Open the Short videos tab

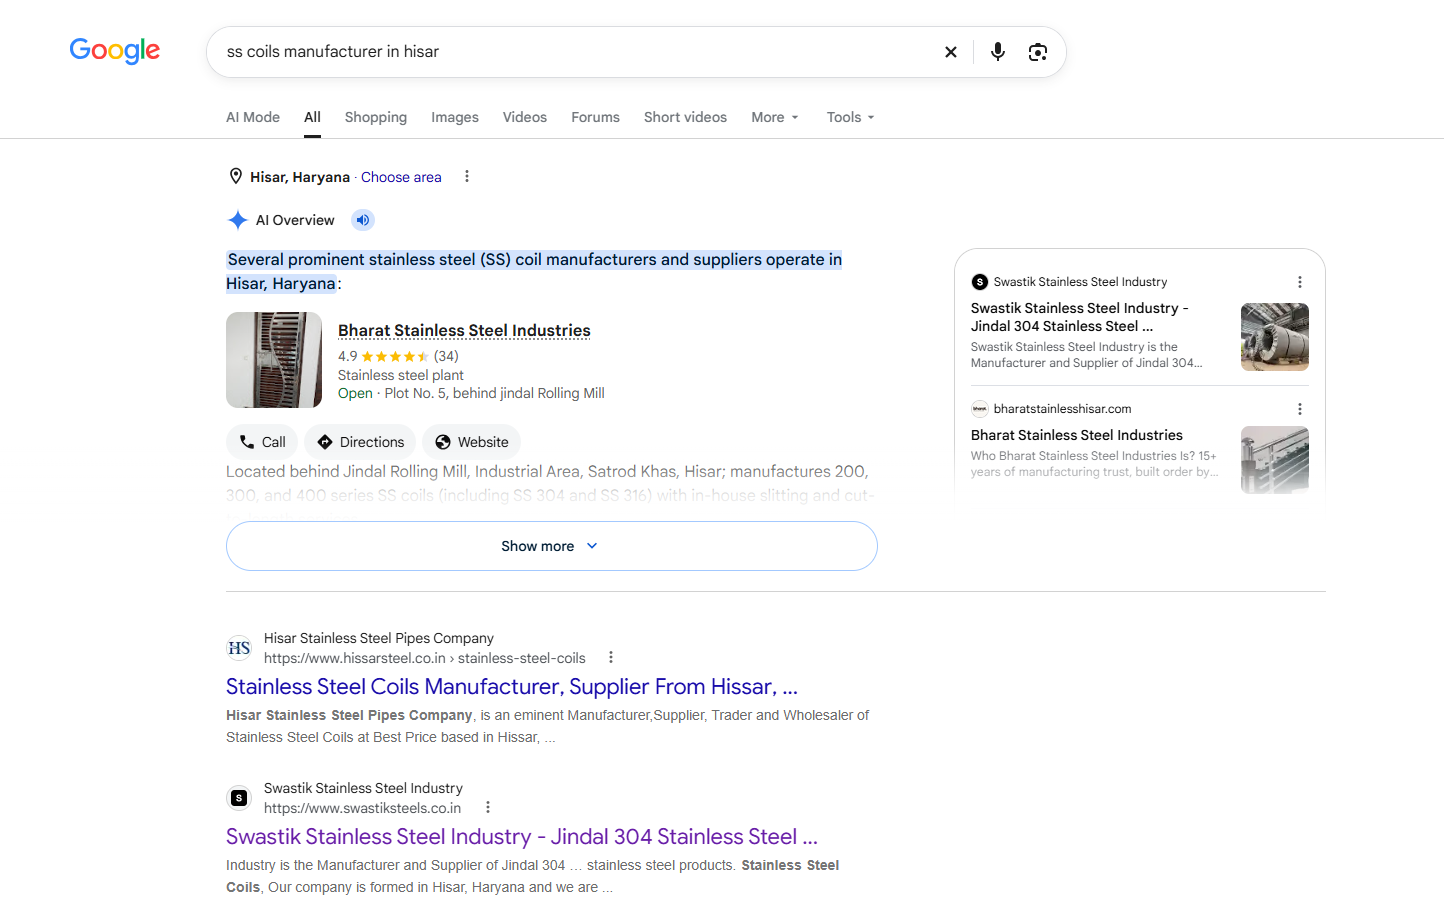tap(686, 117)
